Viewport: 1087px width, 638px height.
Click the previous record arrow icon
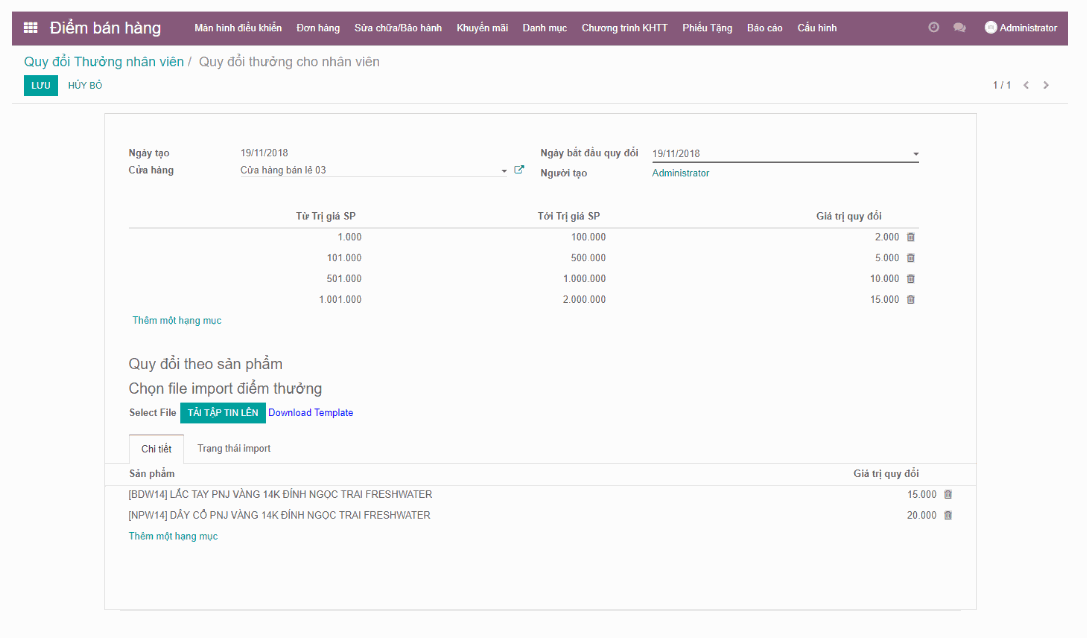(1026, 85)
